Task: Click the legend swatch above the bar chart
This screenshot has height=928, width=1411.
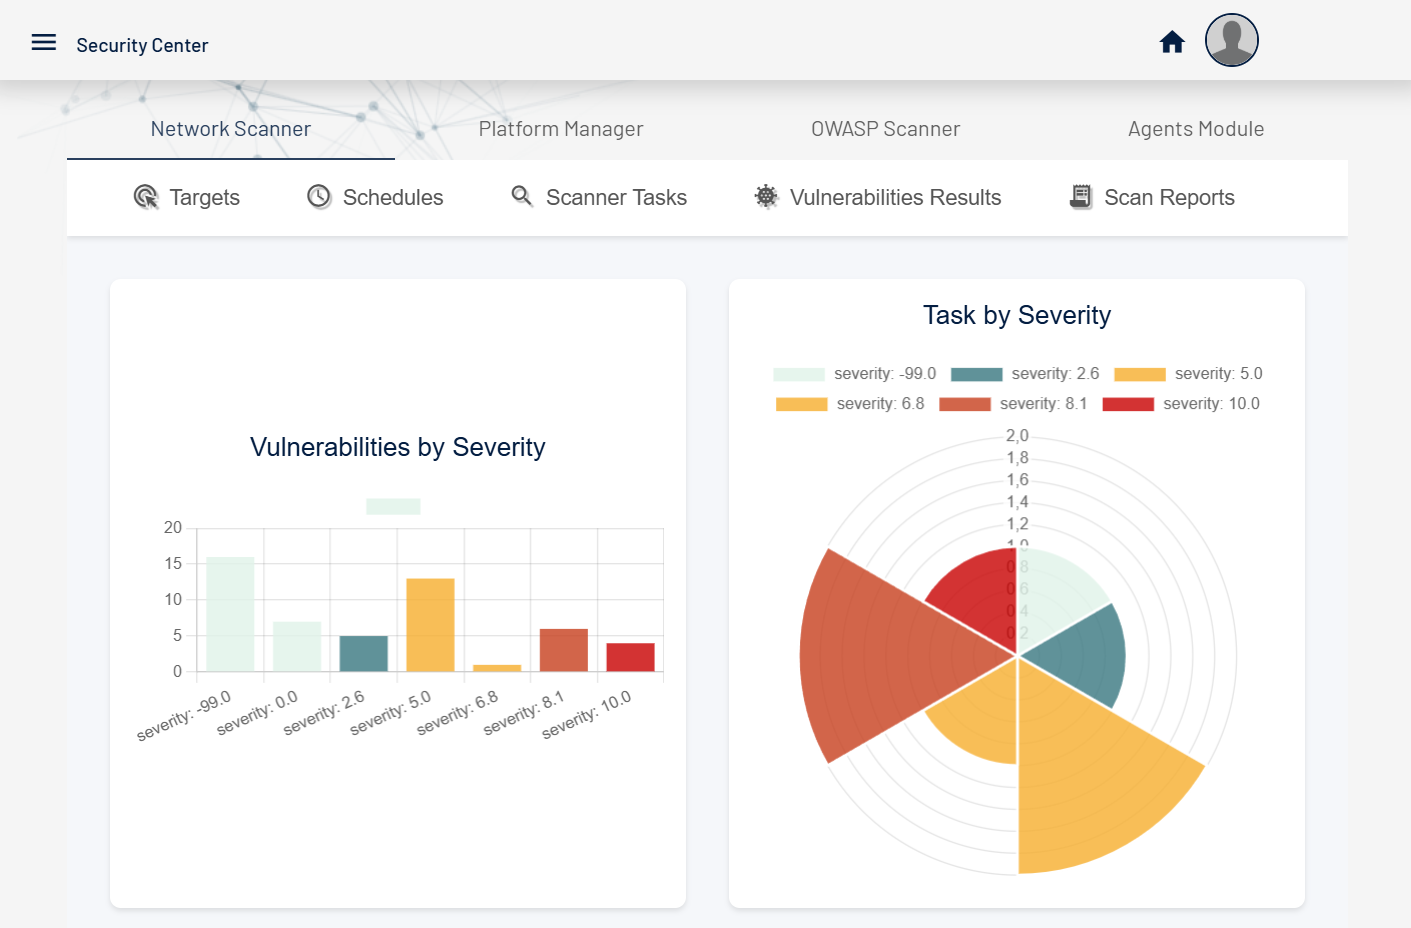Action: click(393, 506)
